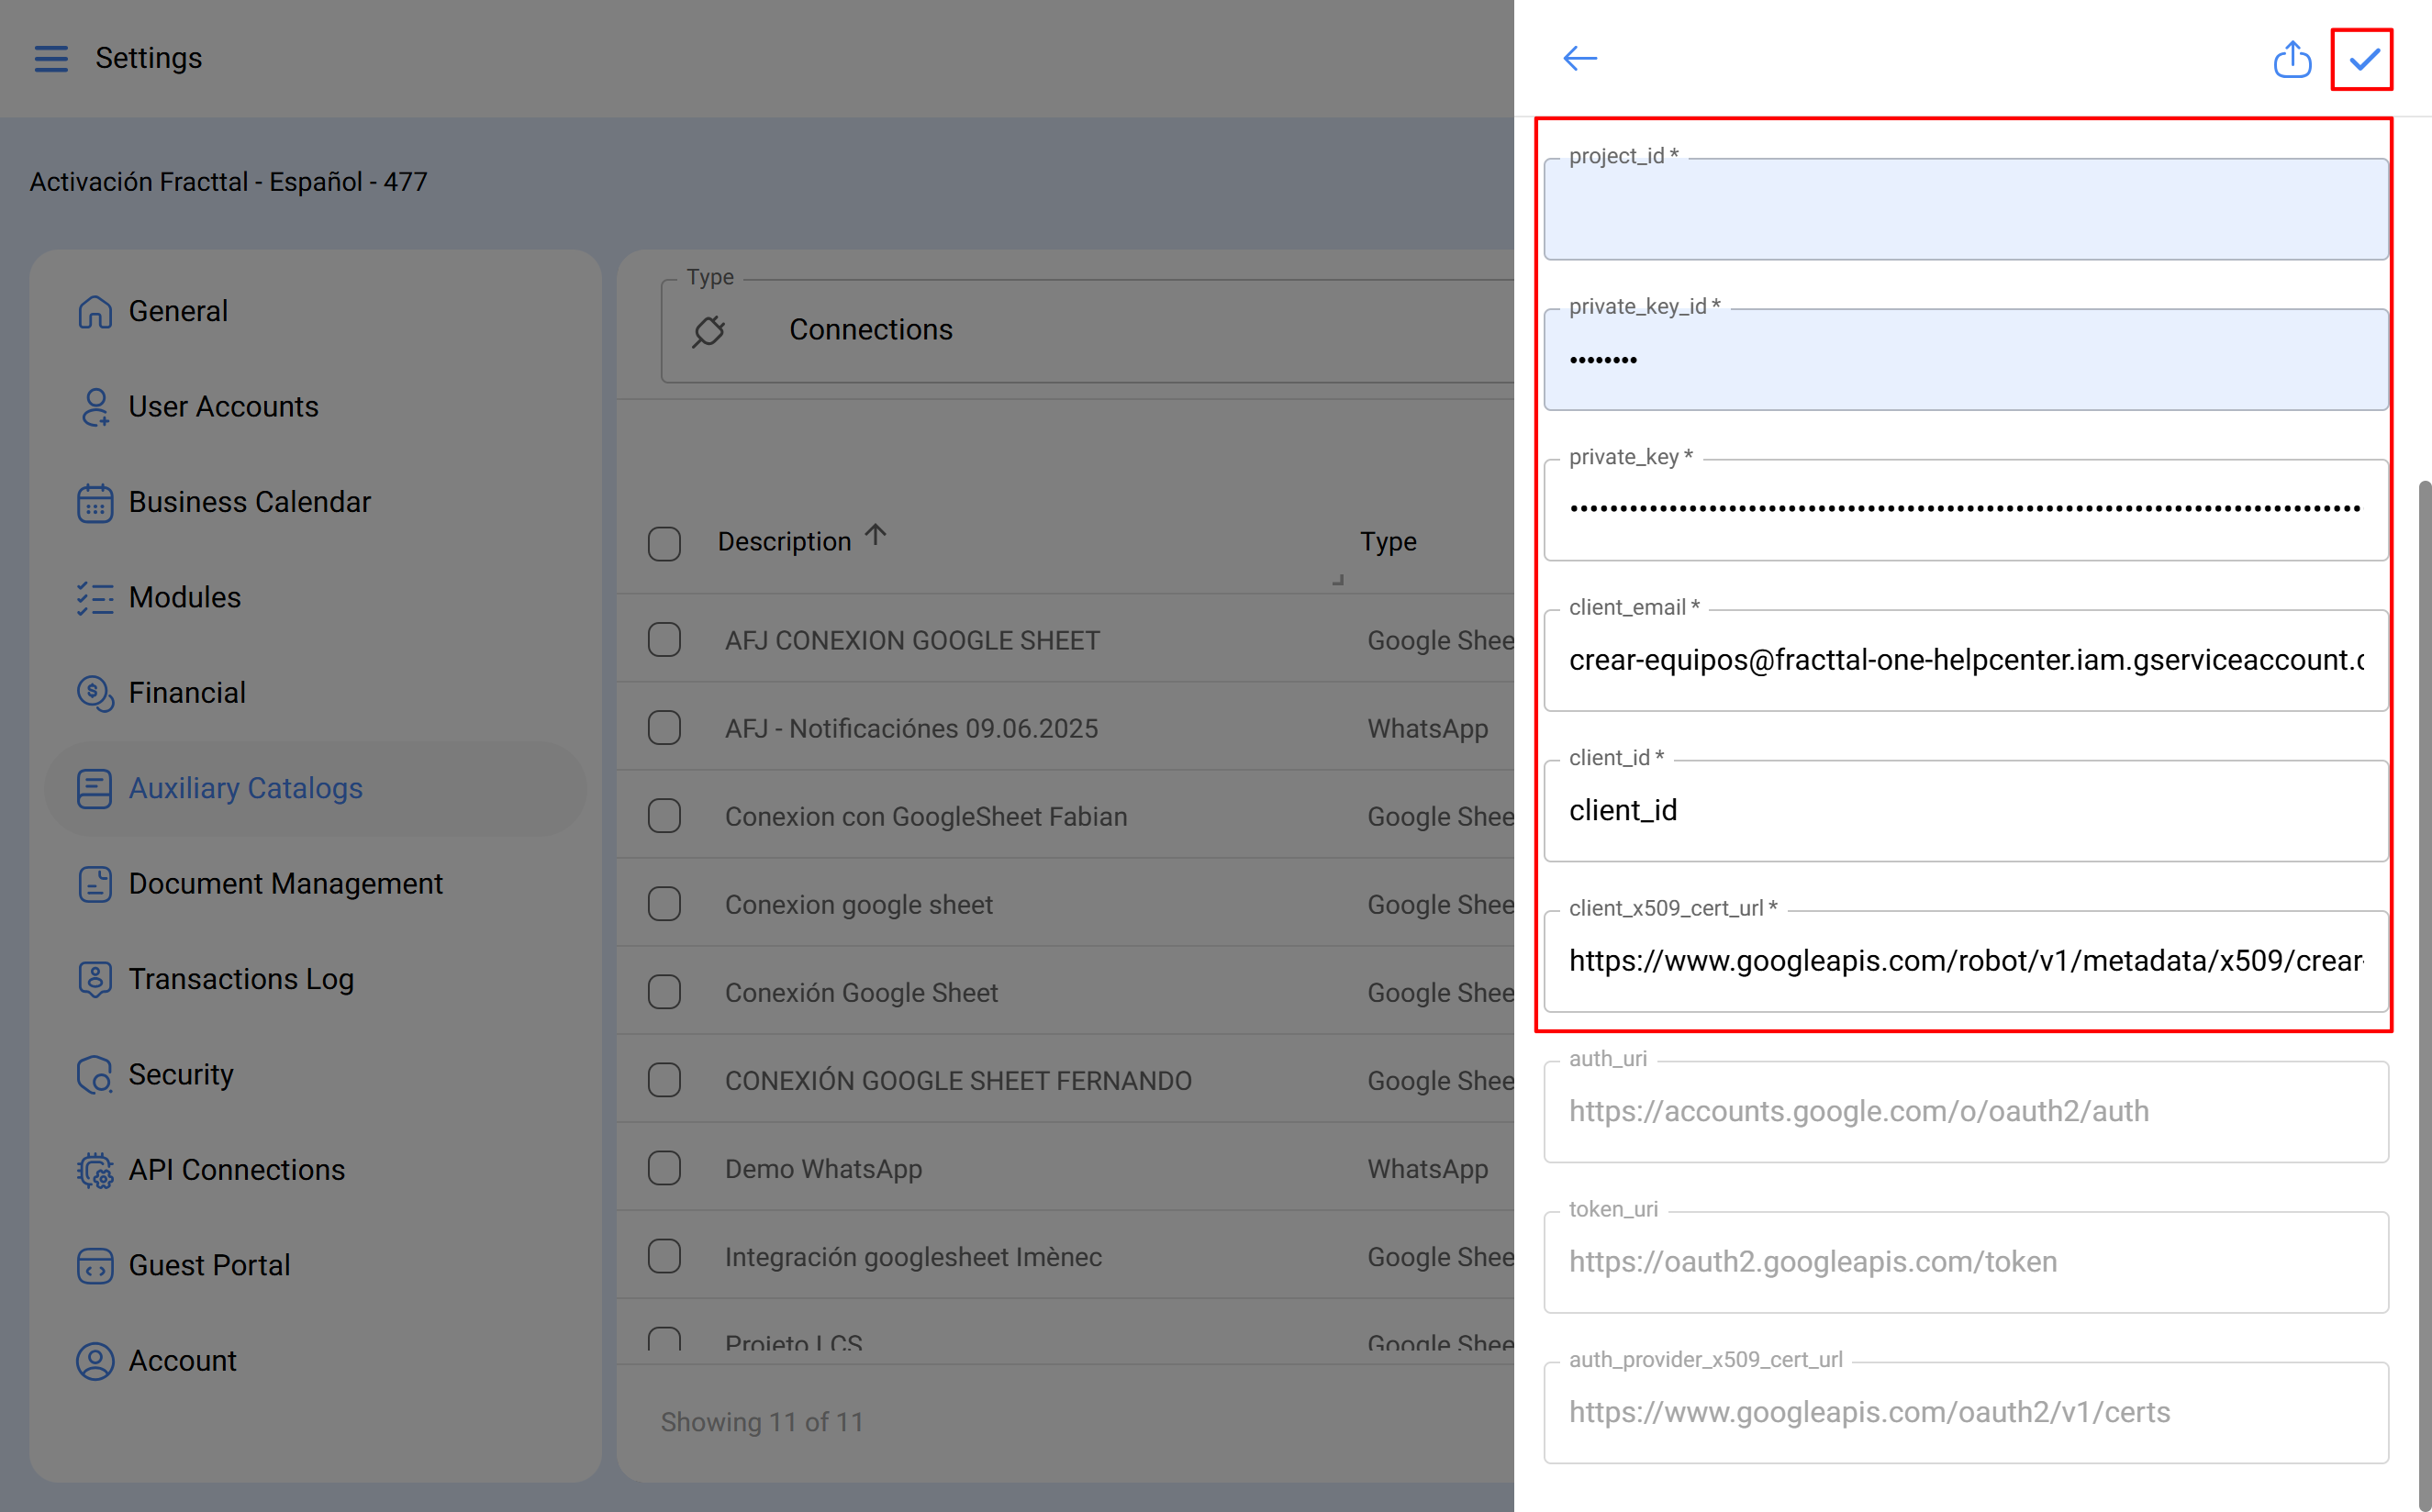This screenshot has width=2432, height=1512.
Task: Open Security via its shield icon
Action: pyautogui.click(x=95, y=1074)
